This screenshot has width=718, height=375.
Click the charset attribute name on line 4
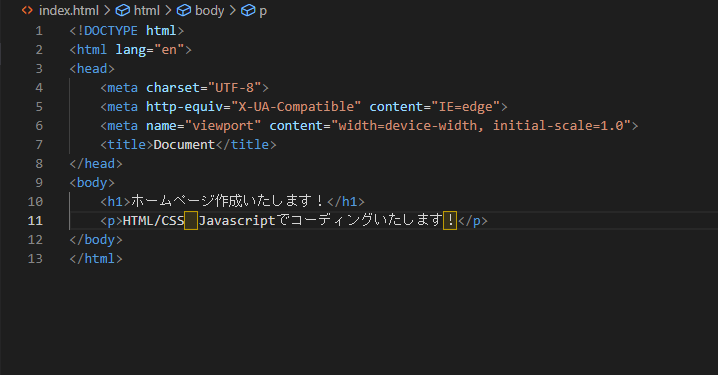click(x=173, y=87)
